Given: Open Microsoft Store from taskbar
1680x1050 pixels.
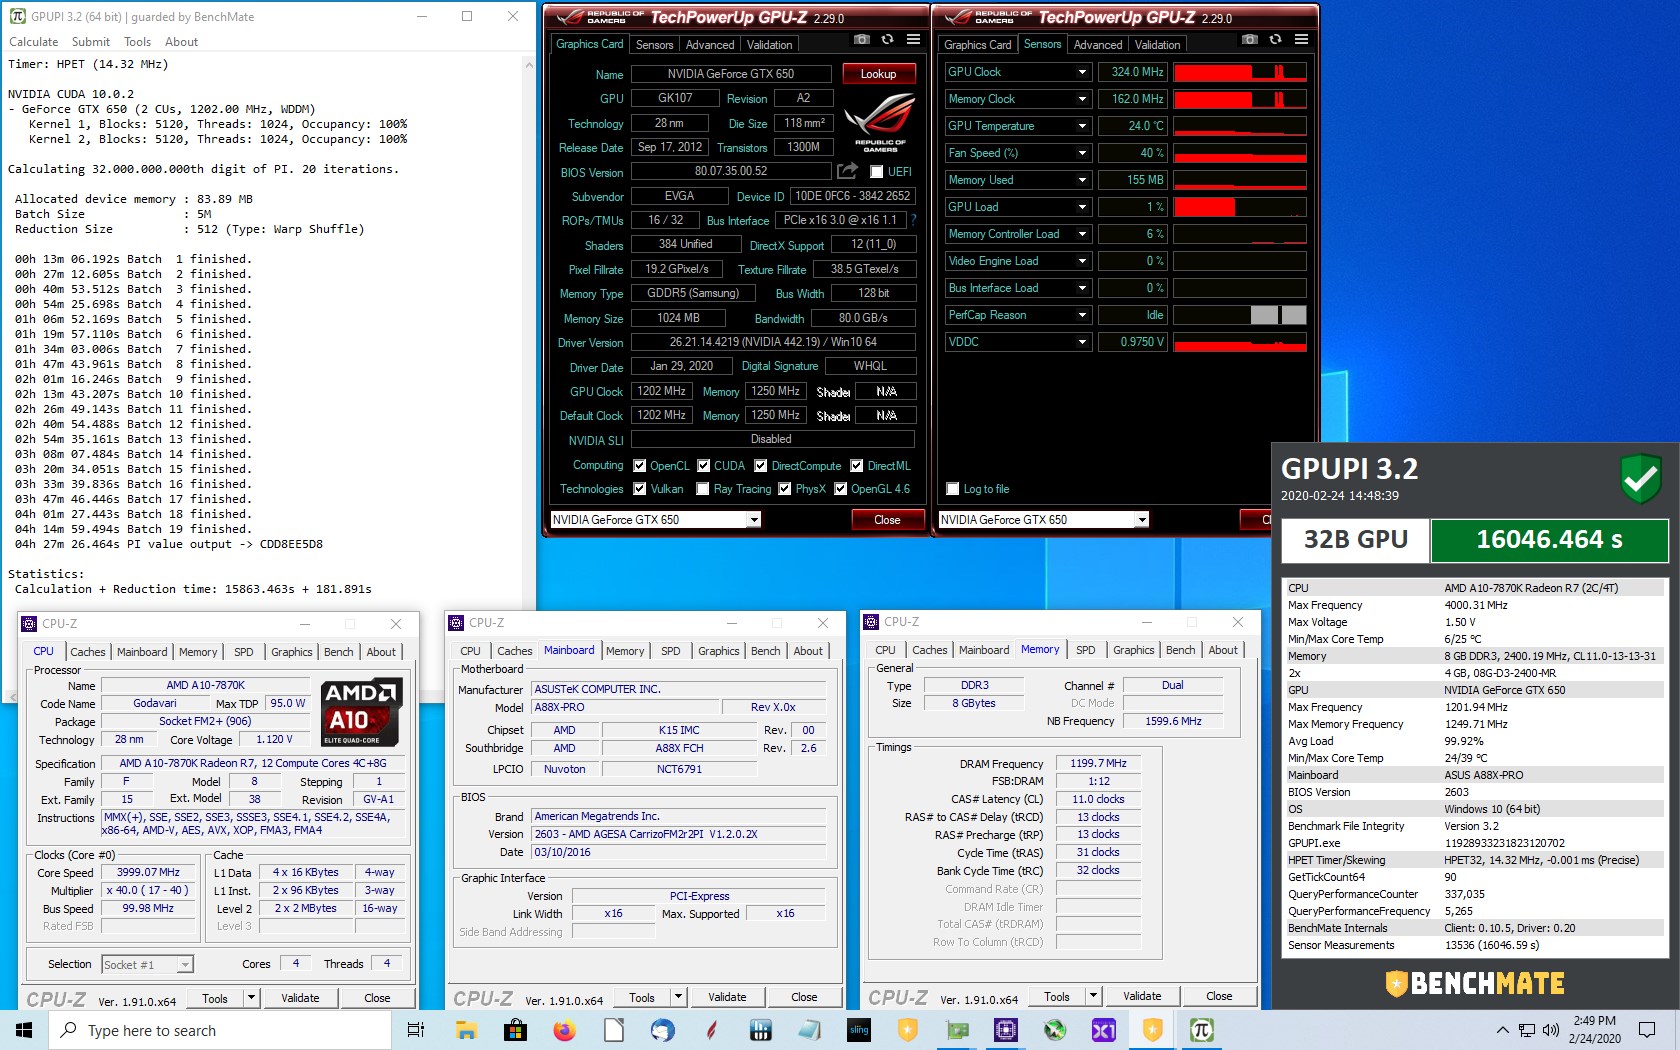Looking at the screenshot, I should 515,1030.
